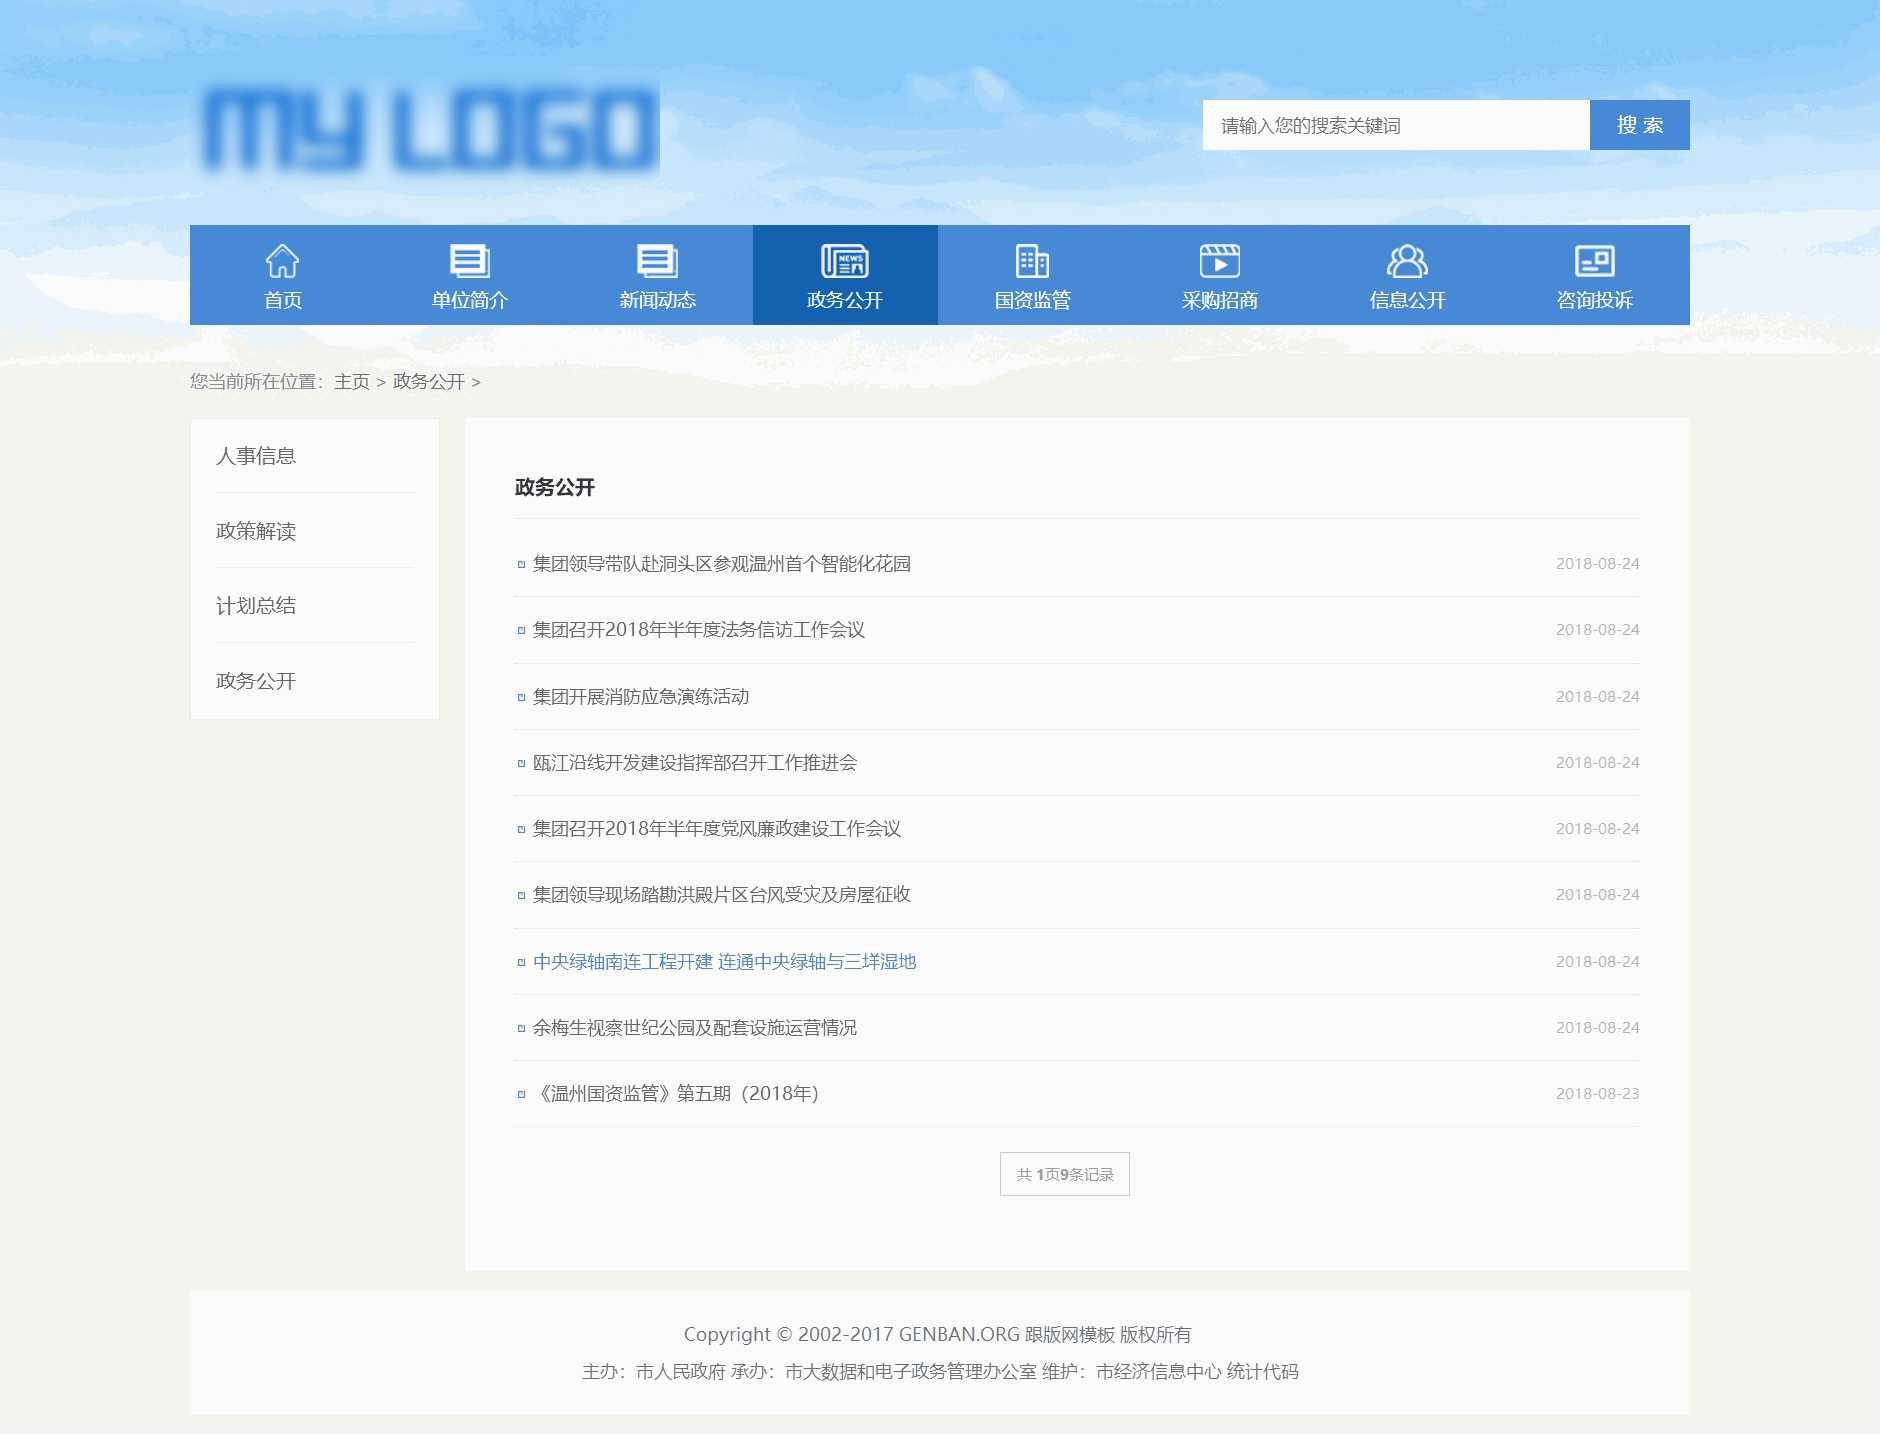Open 余梅生视察世纪公园 article link
This screenshot has height=1434, width=1880.
click(694, 1028)
